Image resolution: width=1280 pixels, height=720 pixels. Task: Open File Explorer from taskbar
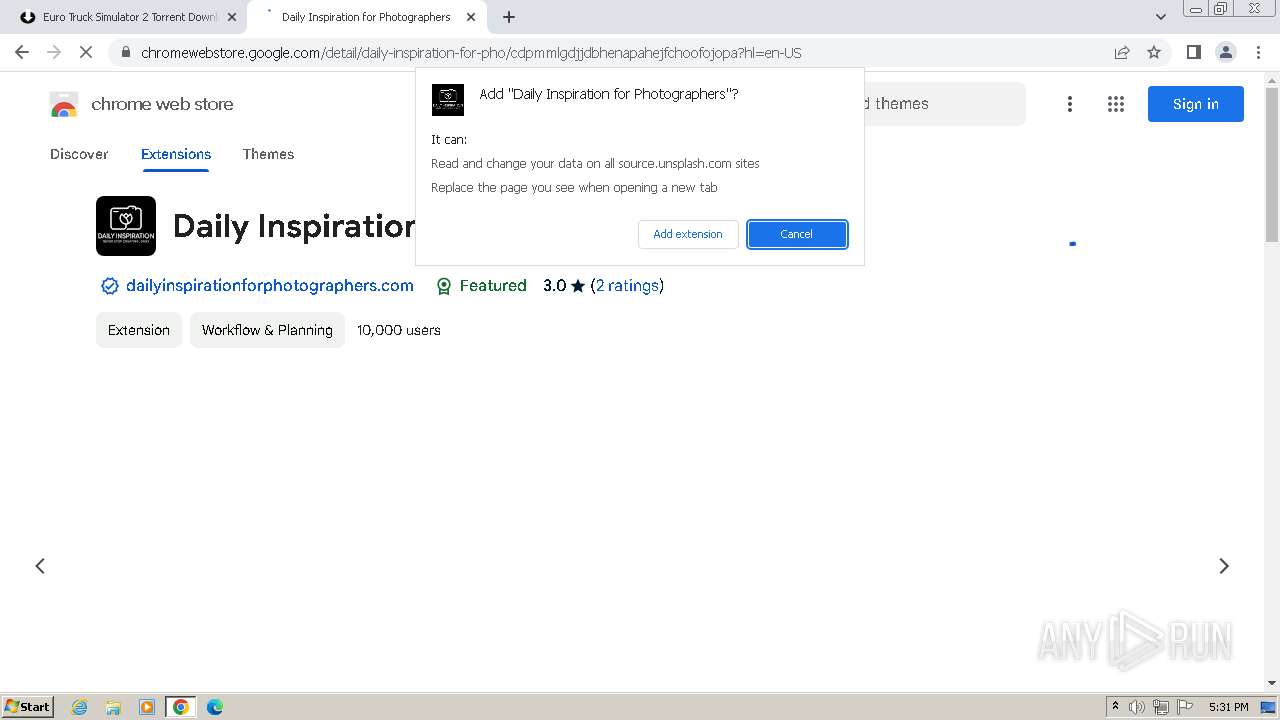(x=113, y=707)
